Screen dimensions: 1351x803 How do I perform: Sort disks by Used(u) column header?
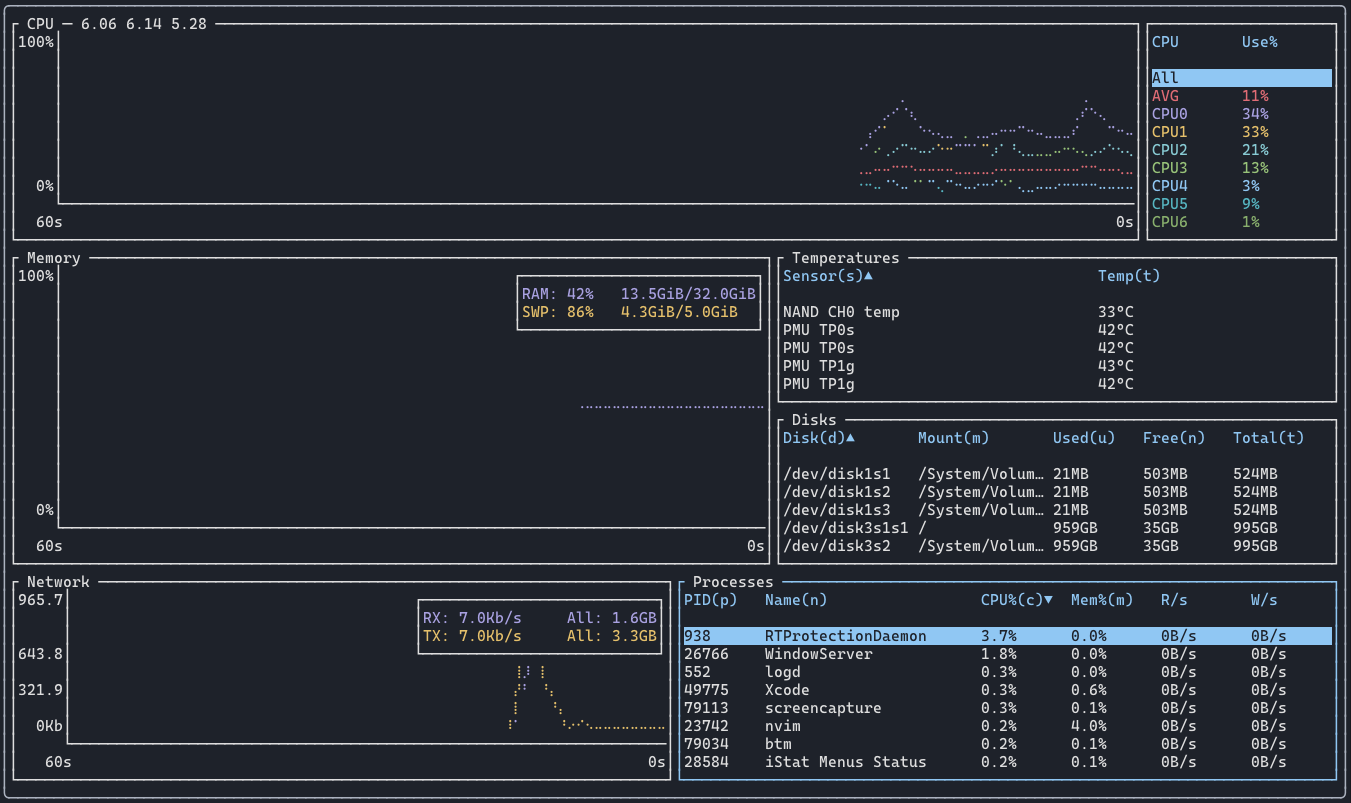tap(1084, 438)
